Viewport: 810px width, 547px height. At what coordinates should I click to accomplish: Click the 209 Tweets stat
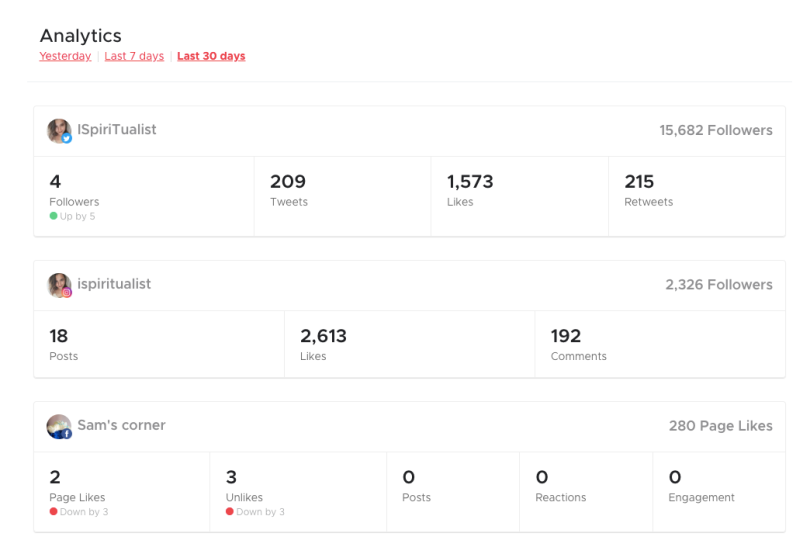[288, 190]
